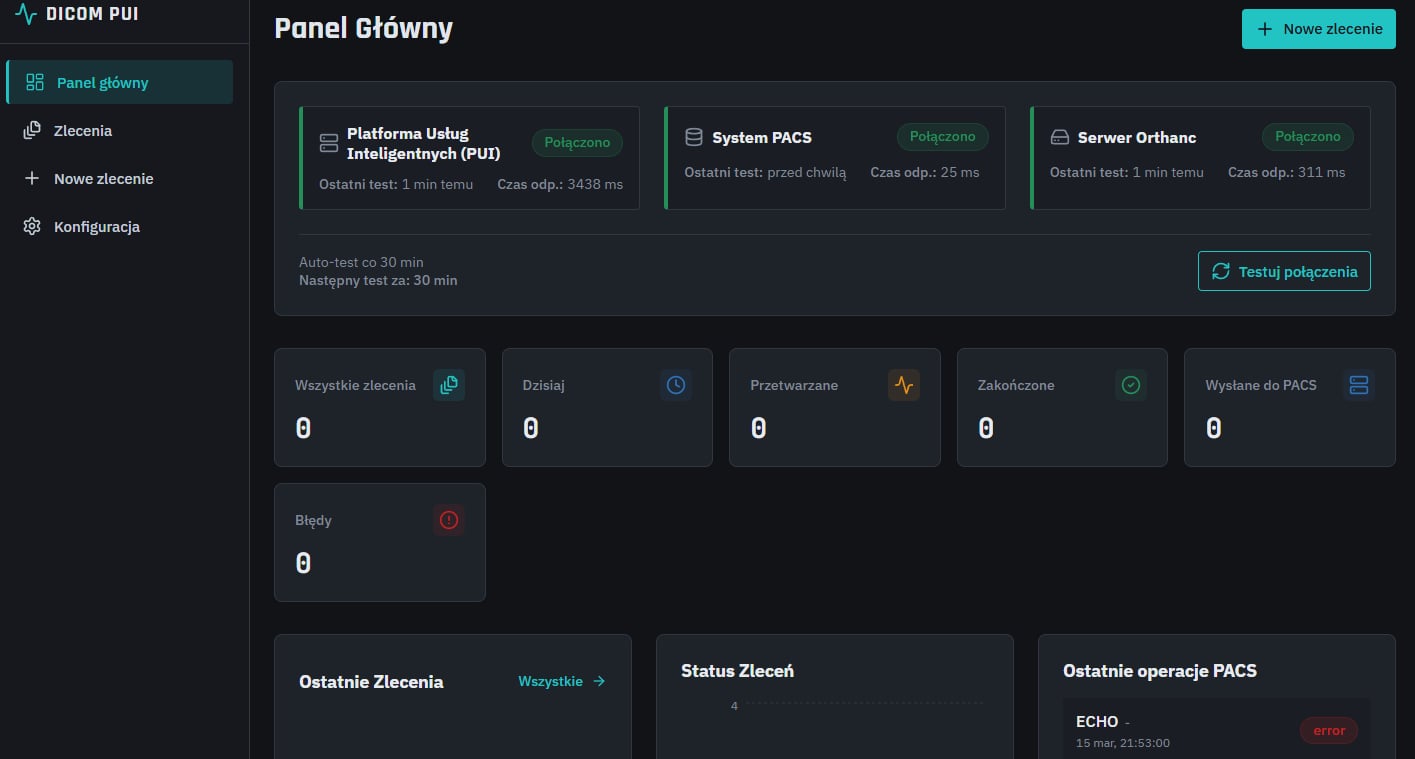1415x759 pixels.
Task: Click the 0 value in Przetwarzane card
Action: click(x=758, y=428)
